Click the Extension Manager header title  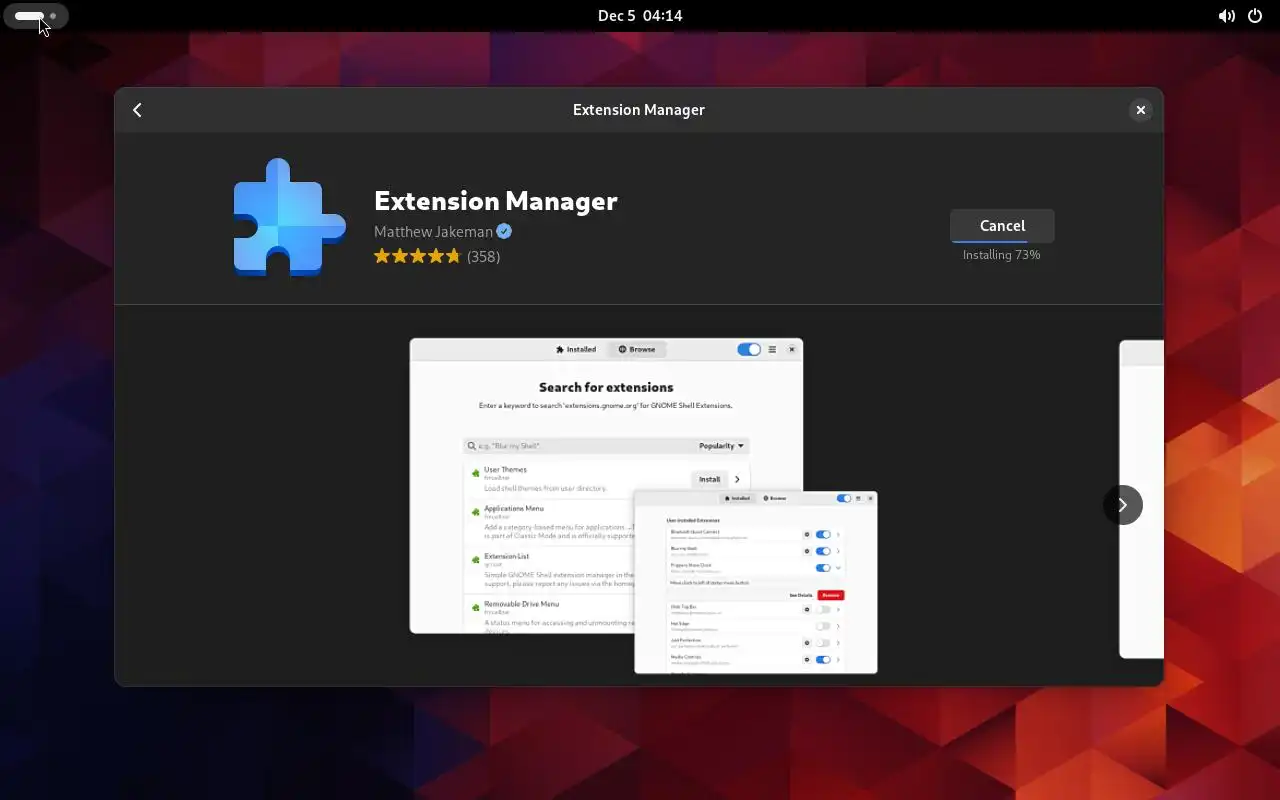pos(639,110)
